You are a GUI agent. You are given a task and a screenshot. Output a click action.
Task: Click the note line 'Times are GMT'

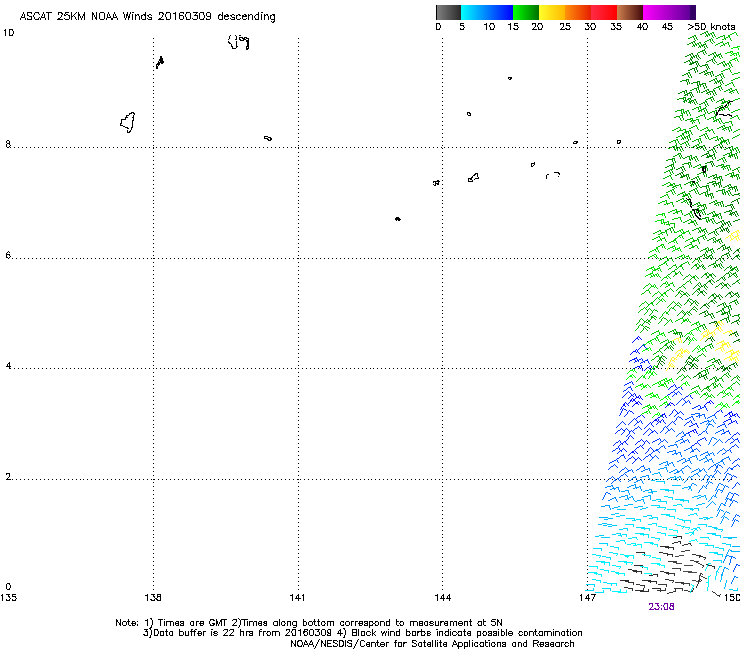click(x=194, y=623)
